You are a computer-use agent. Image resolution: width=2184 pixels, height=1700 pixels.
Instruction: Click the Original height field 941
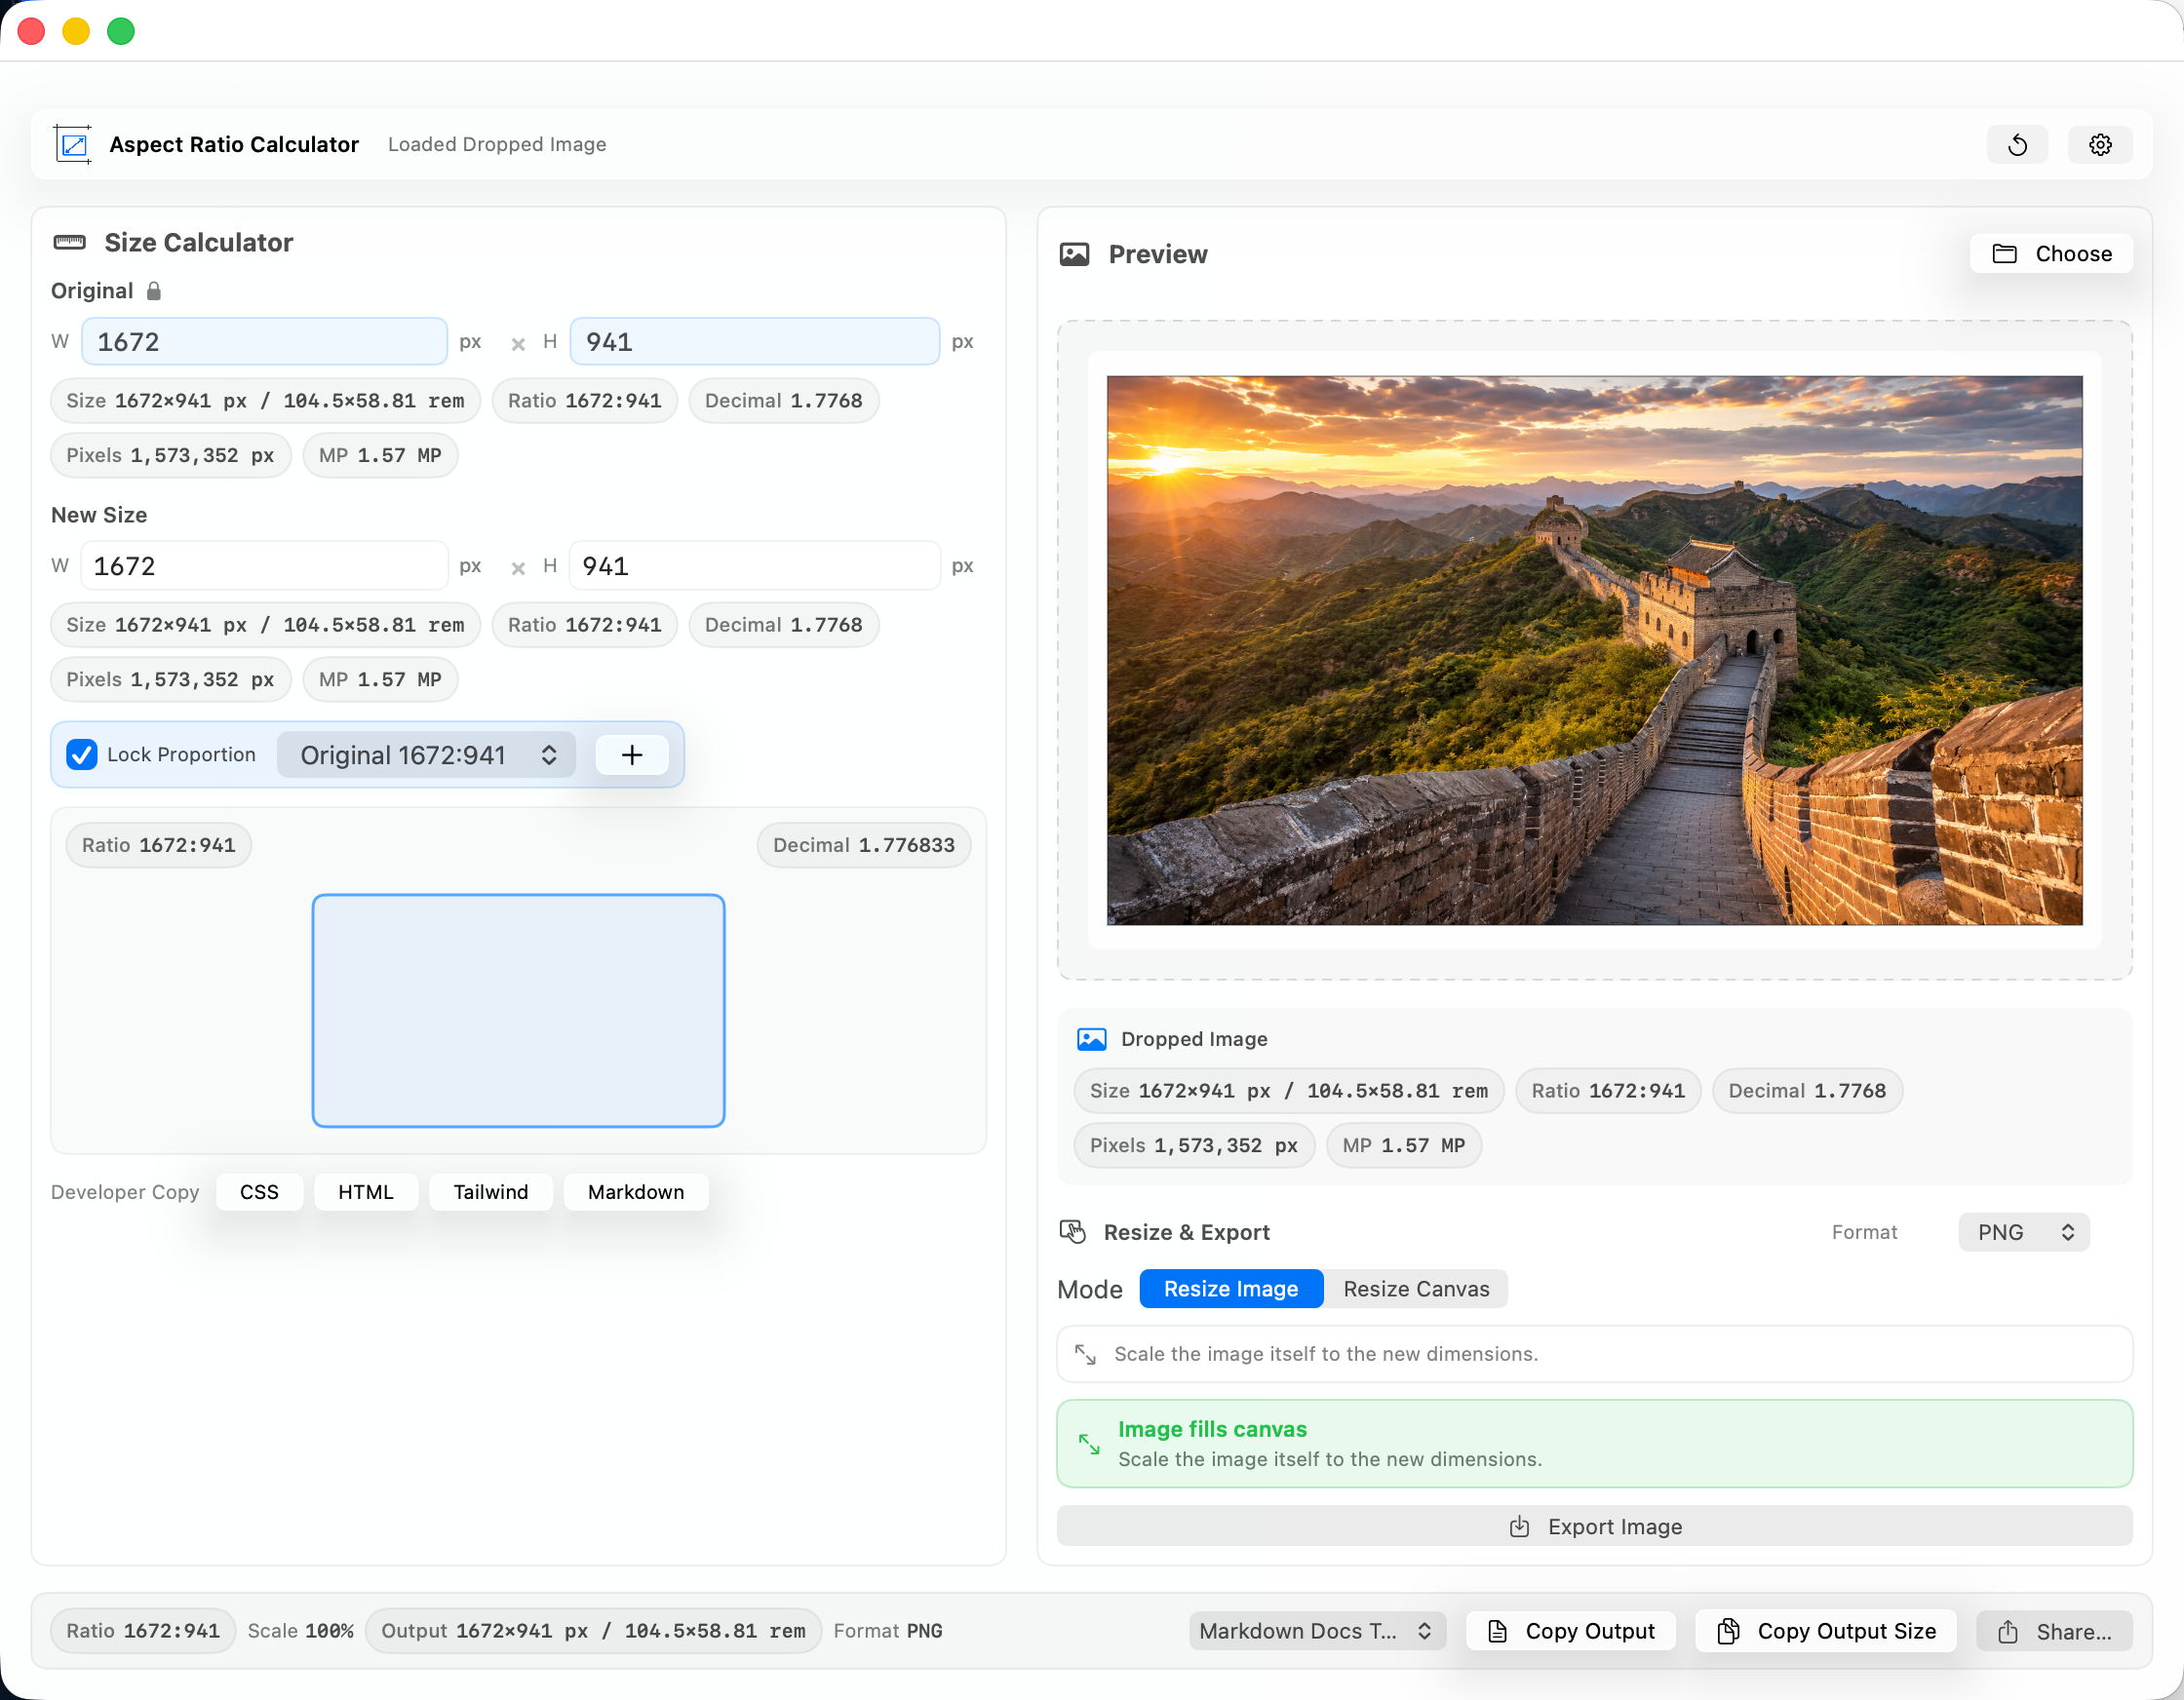coord(755,342)
